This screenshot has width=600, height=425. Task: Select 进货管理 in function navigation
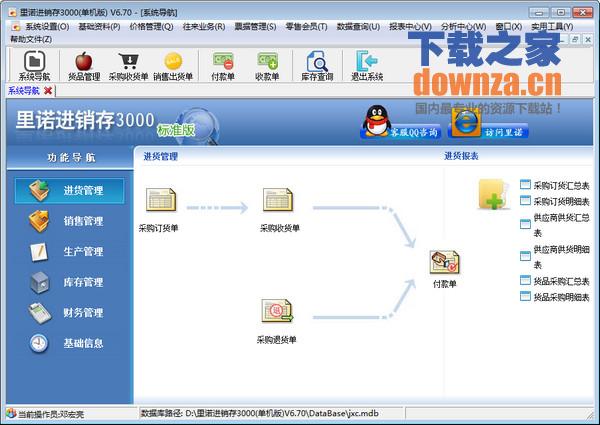tap(69, 190)
